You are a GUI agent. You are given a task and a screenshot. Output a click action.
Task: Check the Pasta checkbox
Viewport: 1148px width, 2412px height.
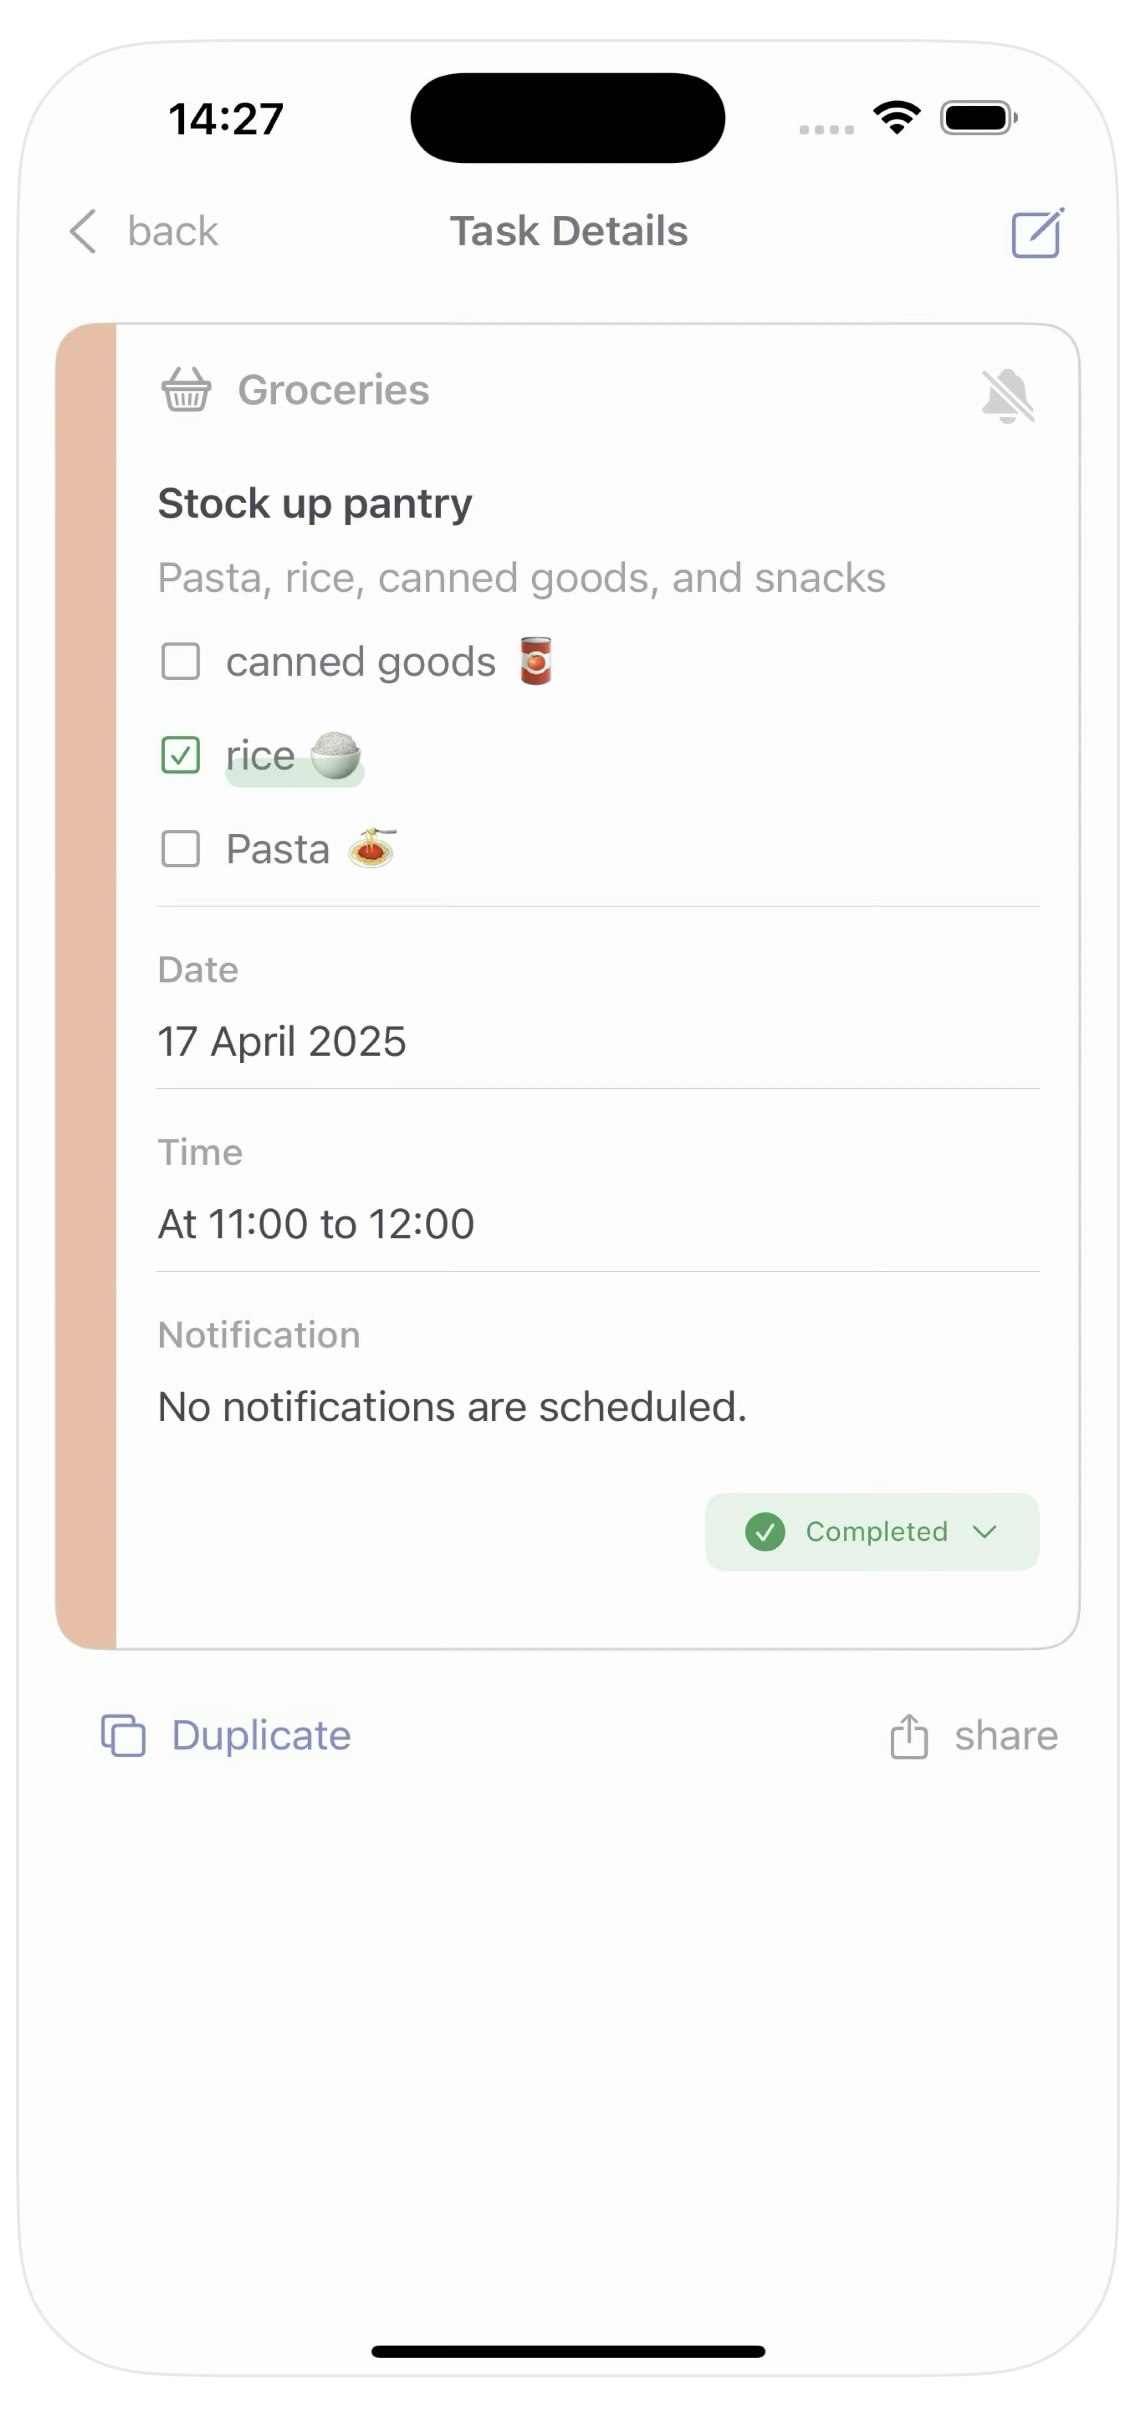[181, 849]
